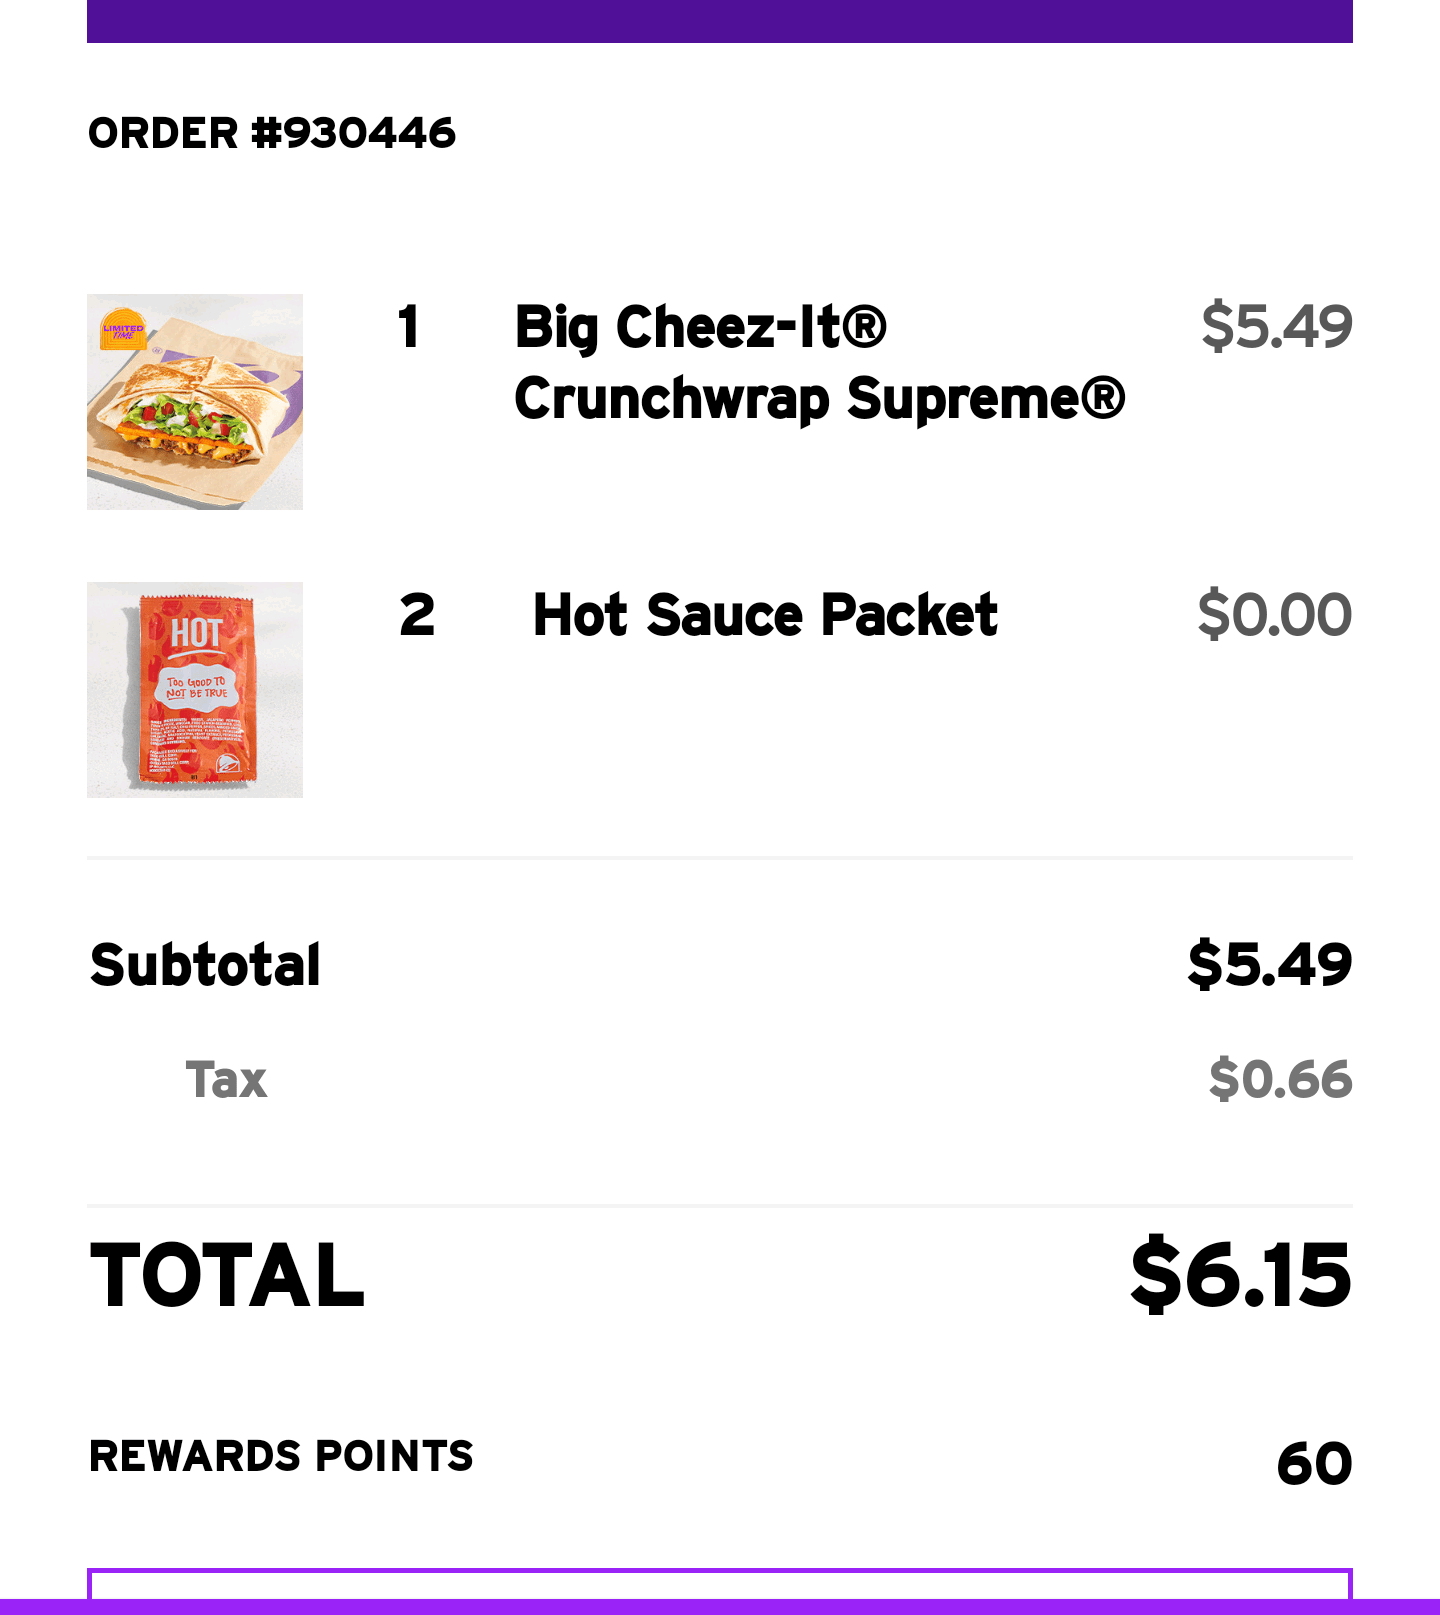
Task: Click the Hot Sauce Packet quantity 2
Action: click(417, 614)
